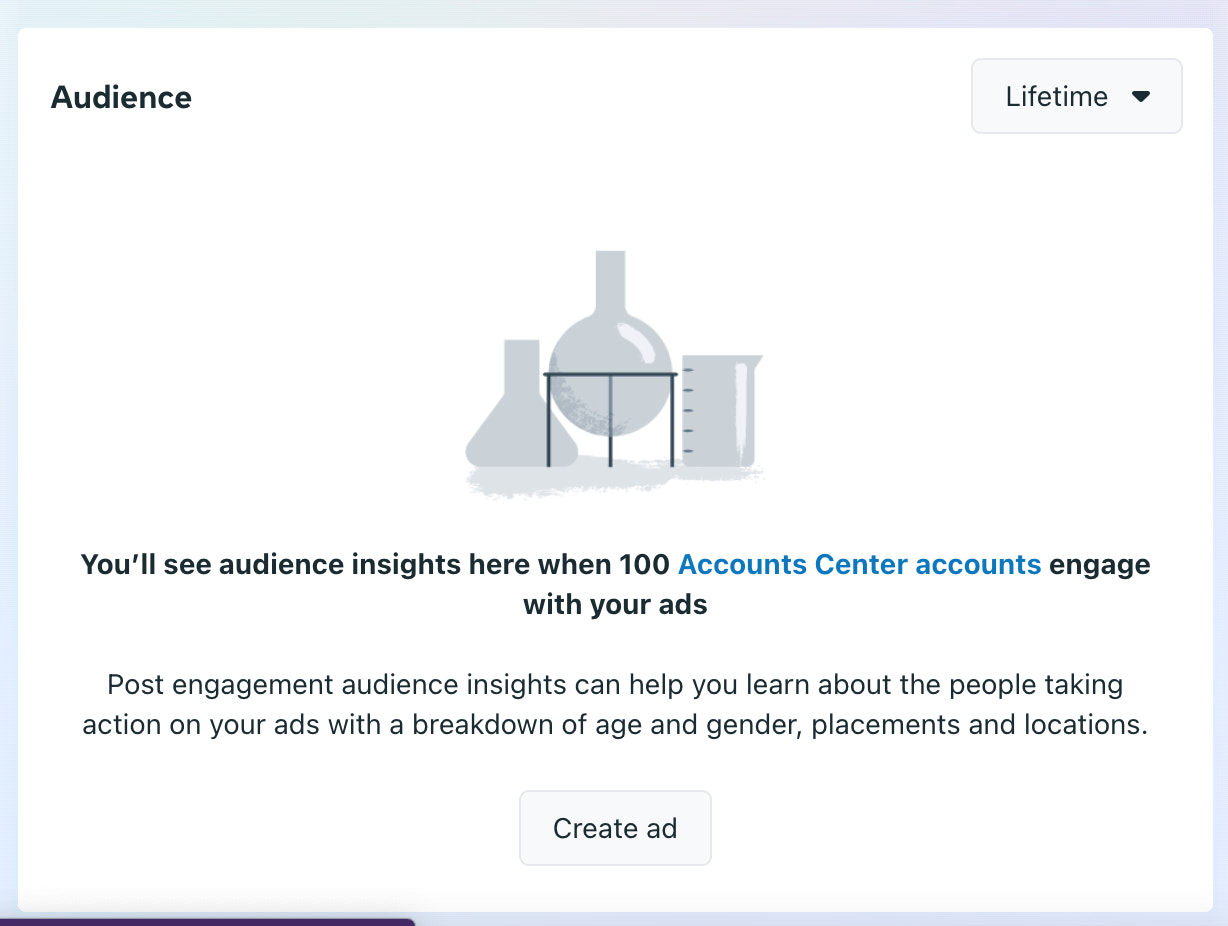Click the word "engage" in the headline
1228x926 pixels.
pyautogui.click(x=1100, y=564)
